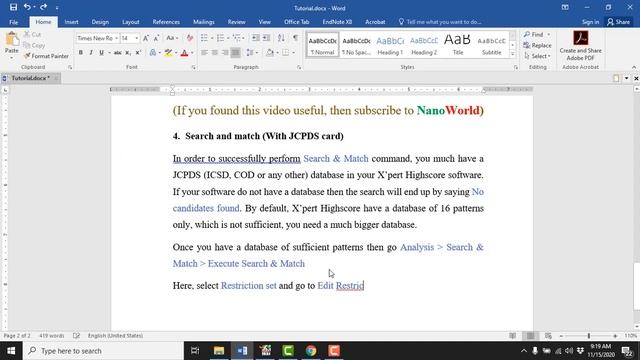Switch to Web Layout view in status bar
640x360 pixels.
click(x=548, y=336)
